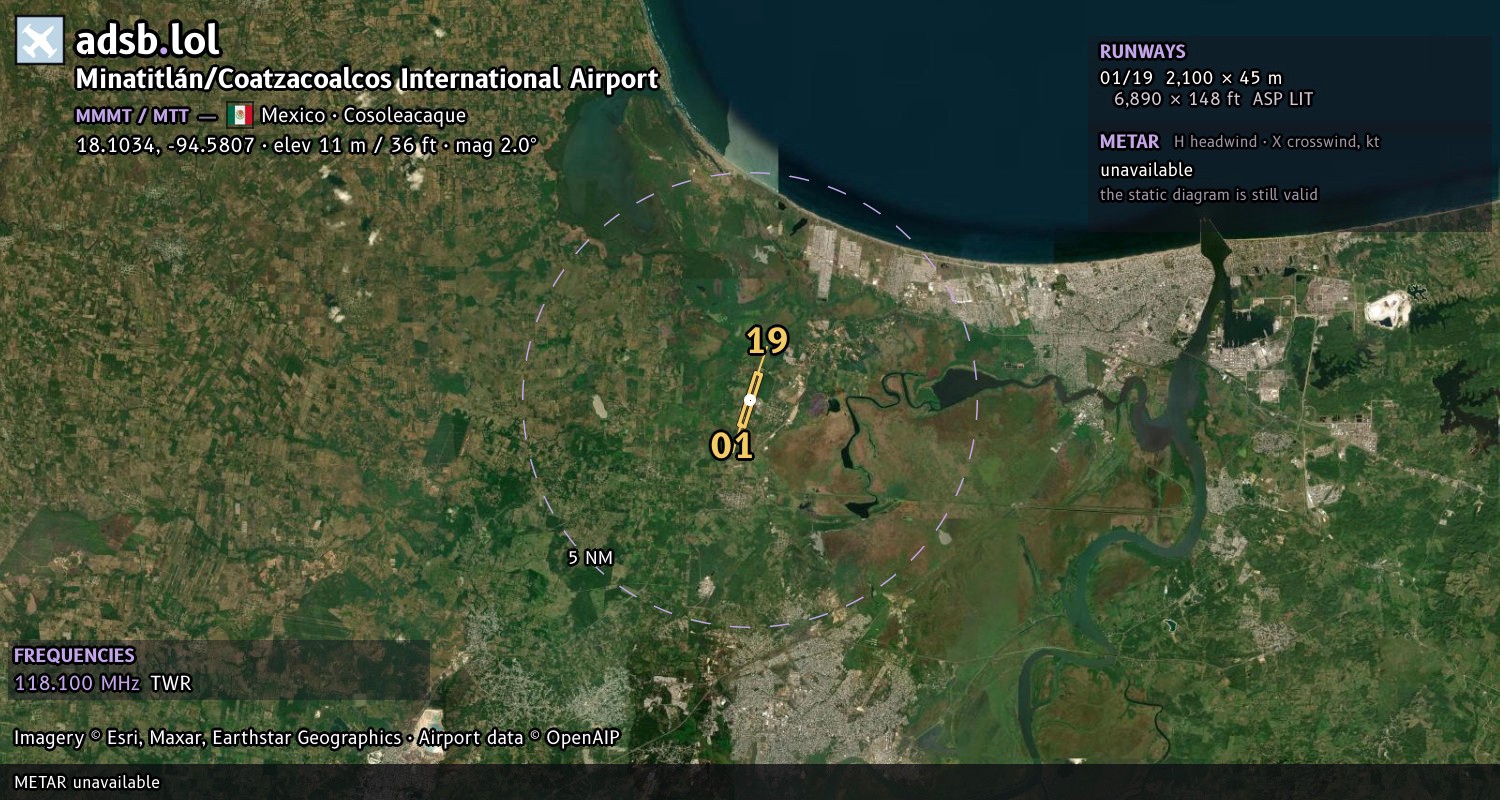
Task: Click the Mexico flag icon
Action: click(x=239, y=114)
